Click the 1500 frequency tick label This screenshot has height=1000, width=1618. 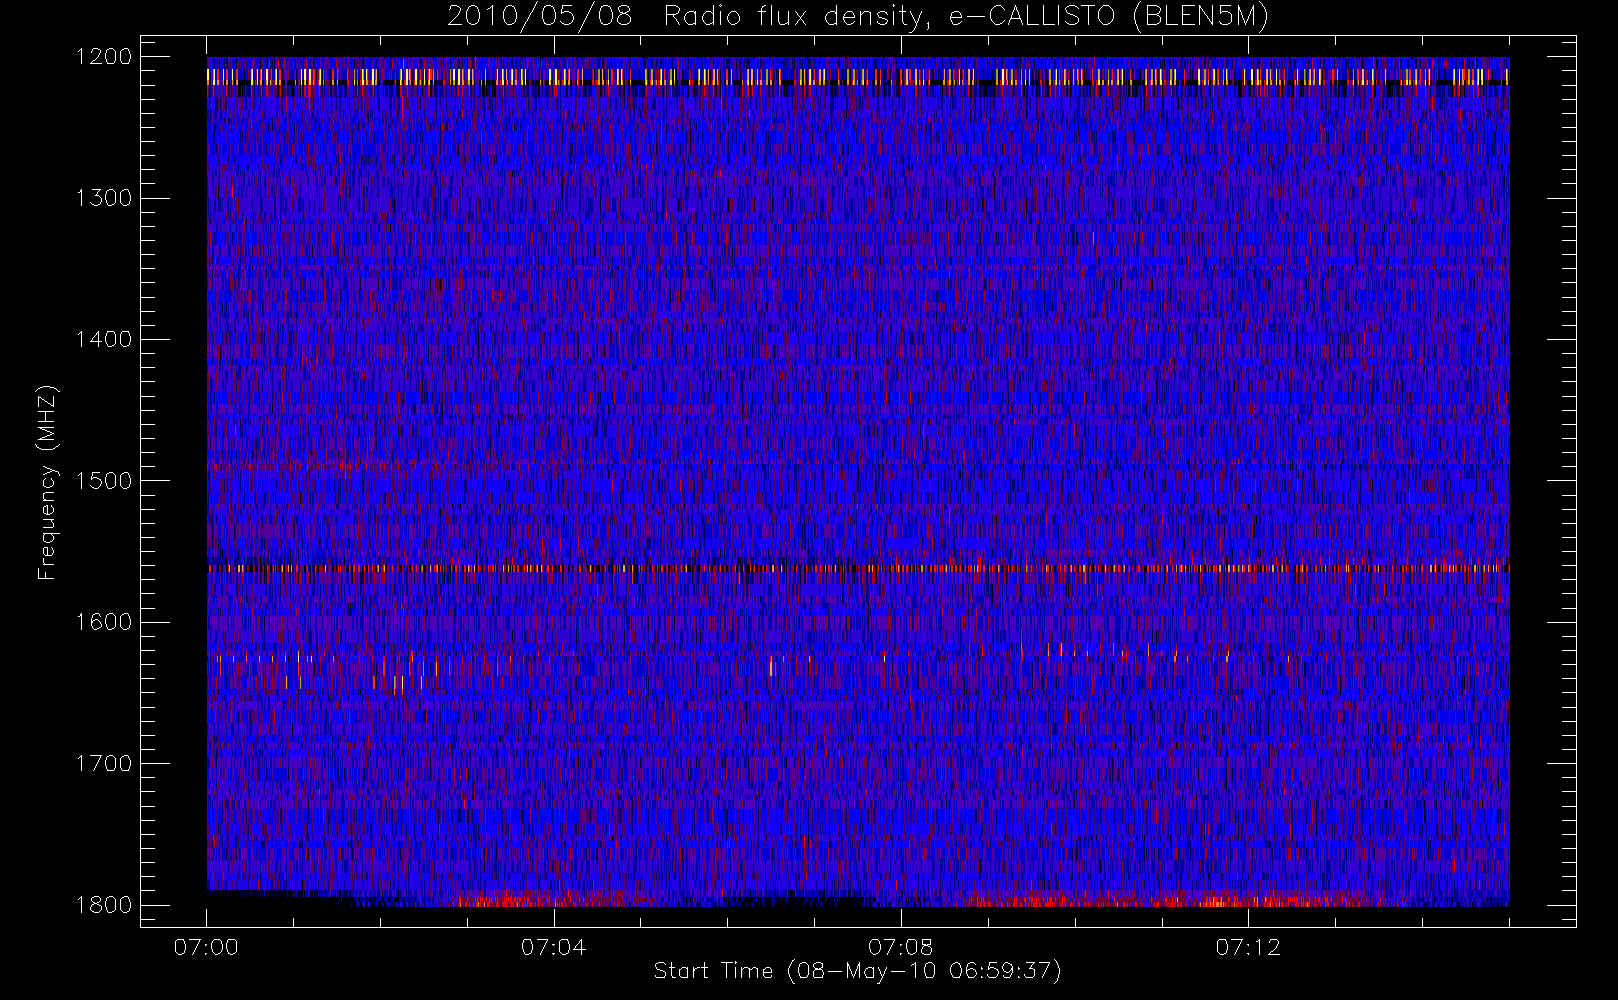coord(104,480)
